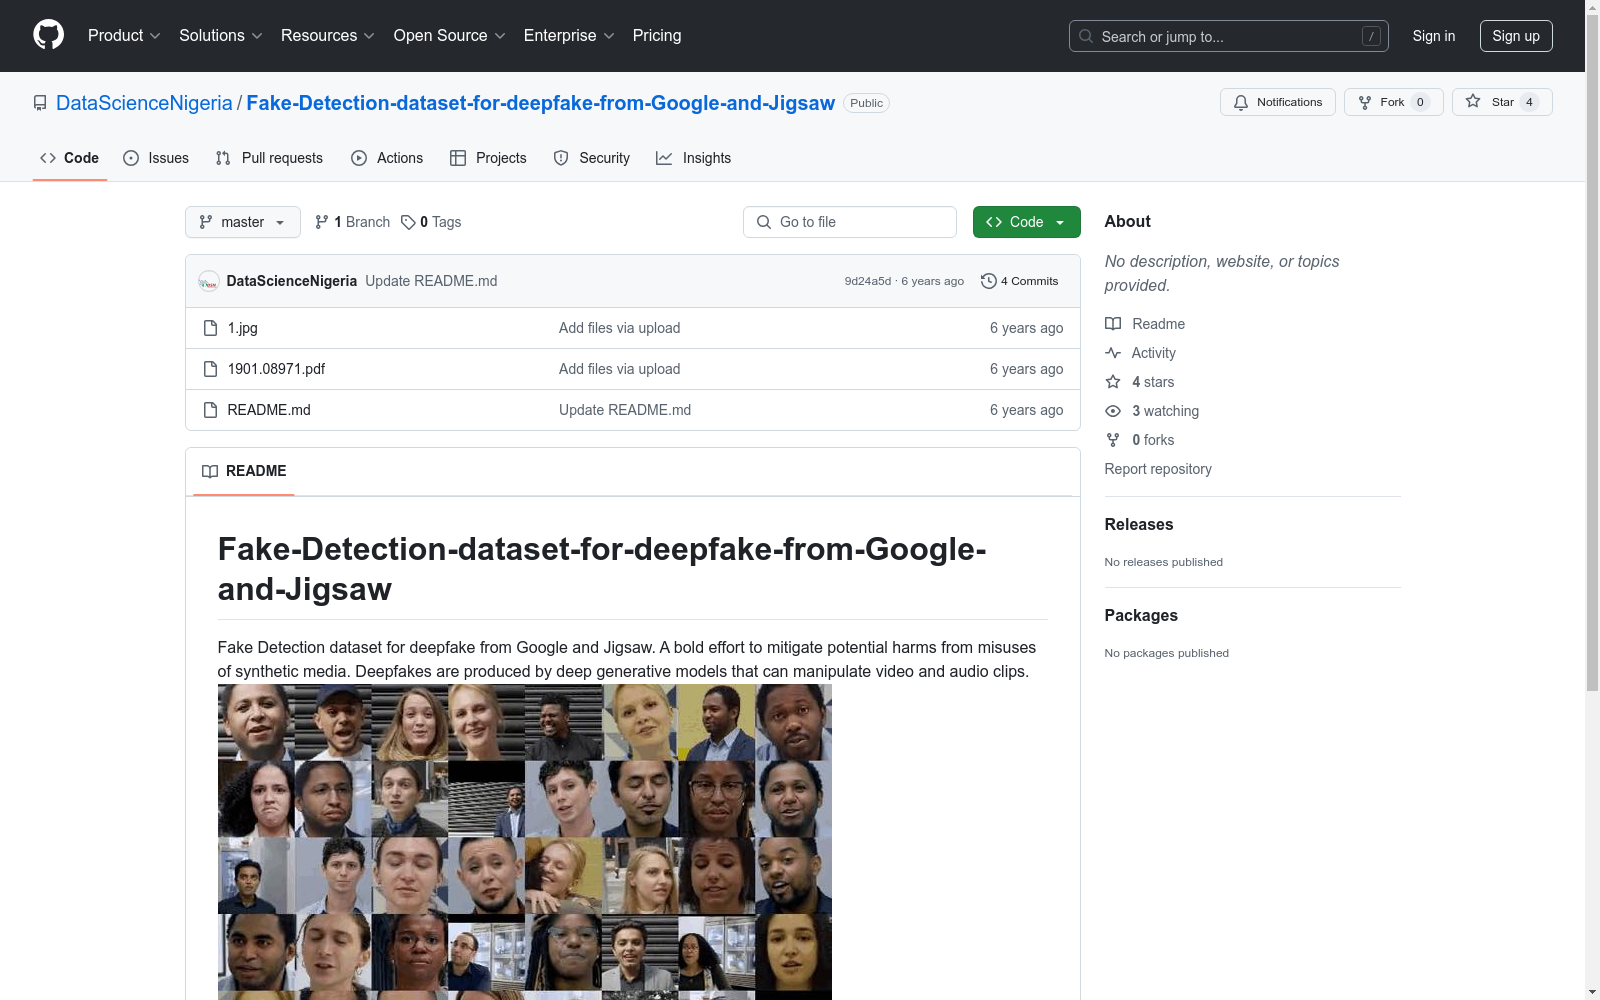Click the slash shortcut icon in search
The height and width of the screenshot is (1000, 1600).
click(1371, 36)
